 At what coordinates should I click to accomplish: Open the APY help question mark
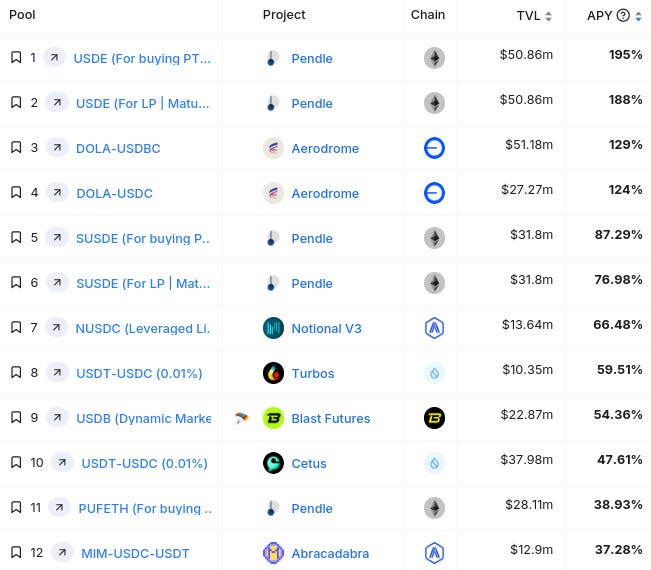(623, 15)
